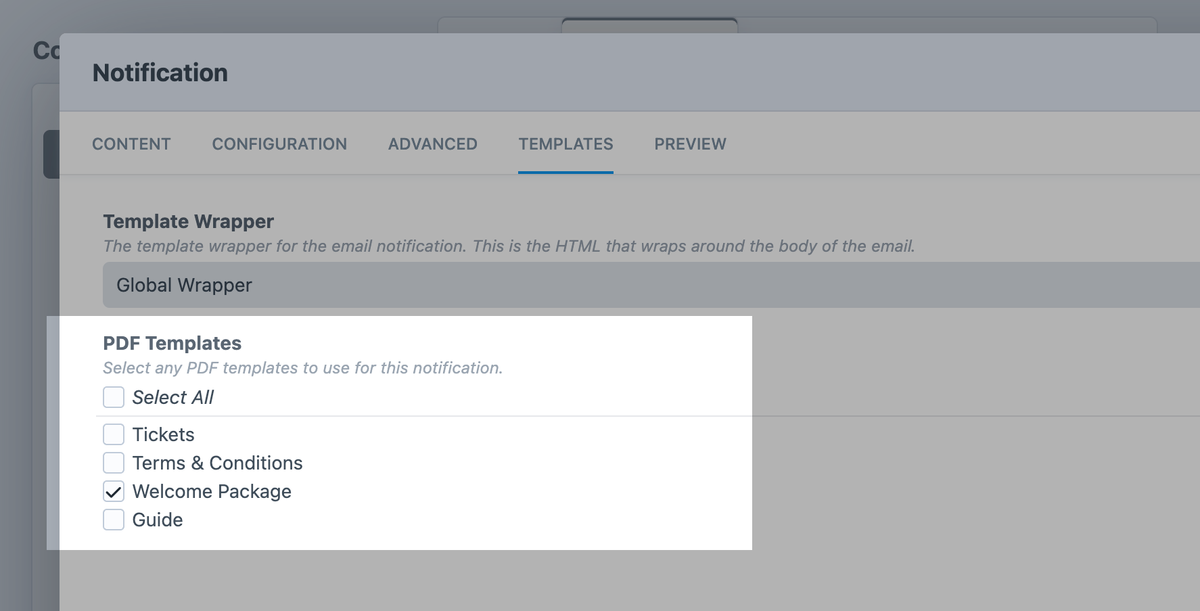
Task: Click the 'Select any PDF templates' hint text
Action: (x=302, y=368)
